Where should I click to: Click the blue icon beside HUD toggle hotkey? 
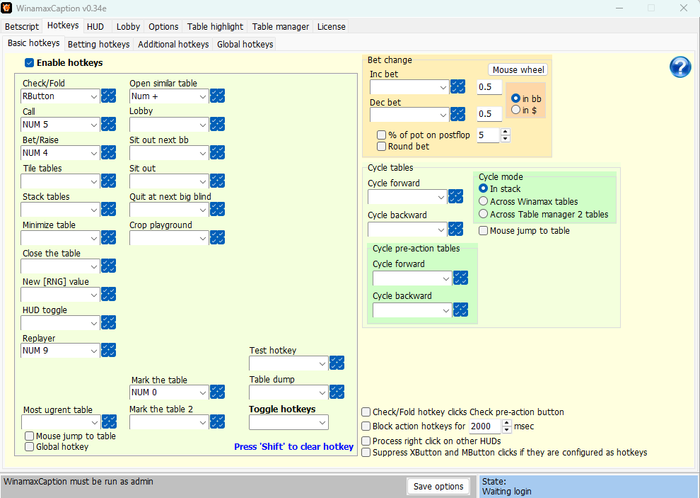pos(108,323)
